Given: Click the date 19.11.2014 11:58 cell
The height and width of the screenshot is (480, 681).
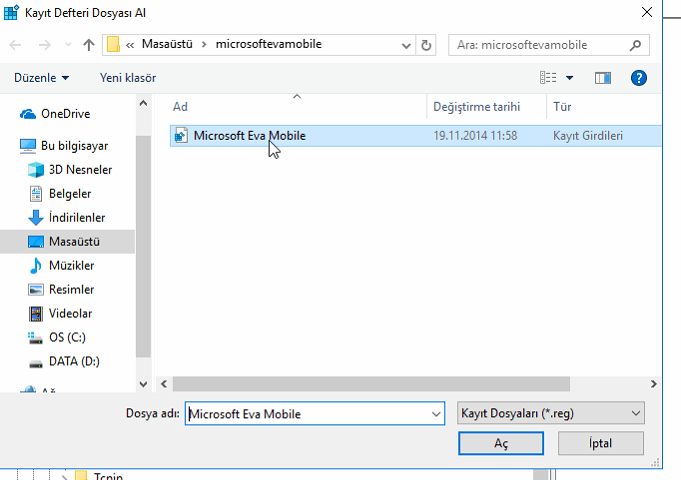Looking at the screenshot, I should pos(475,136).
